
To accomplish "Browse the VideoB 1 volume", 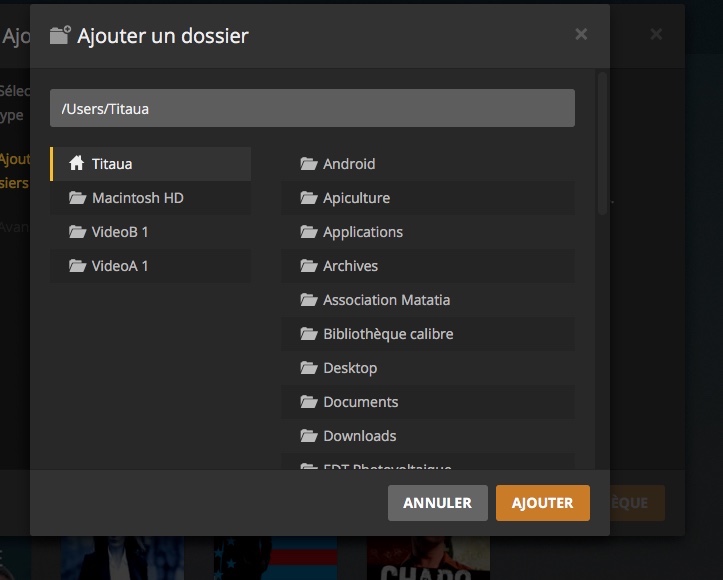I will (150, 231).
